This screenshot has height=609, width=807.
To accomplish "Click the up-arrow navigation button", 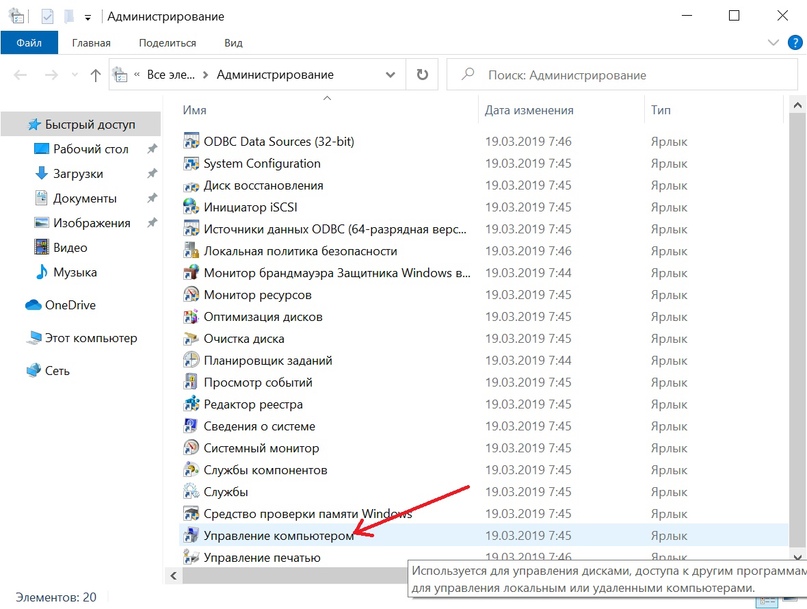I will pos(96,75).
